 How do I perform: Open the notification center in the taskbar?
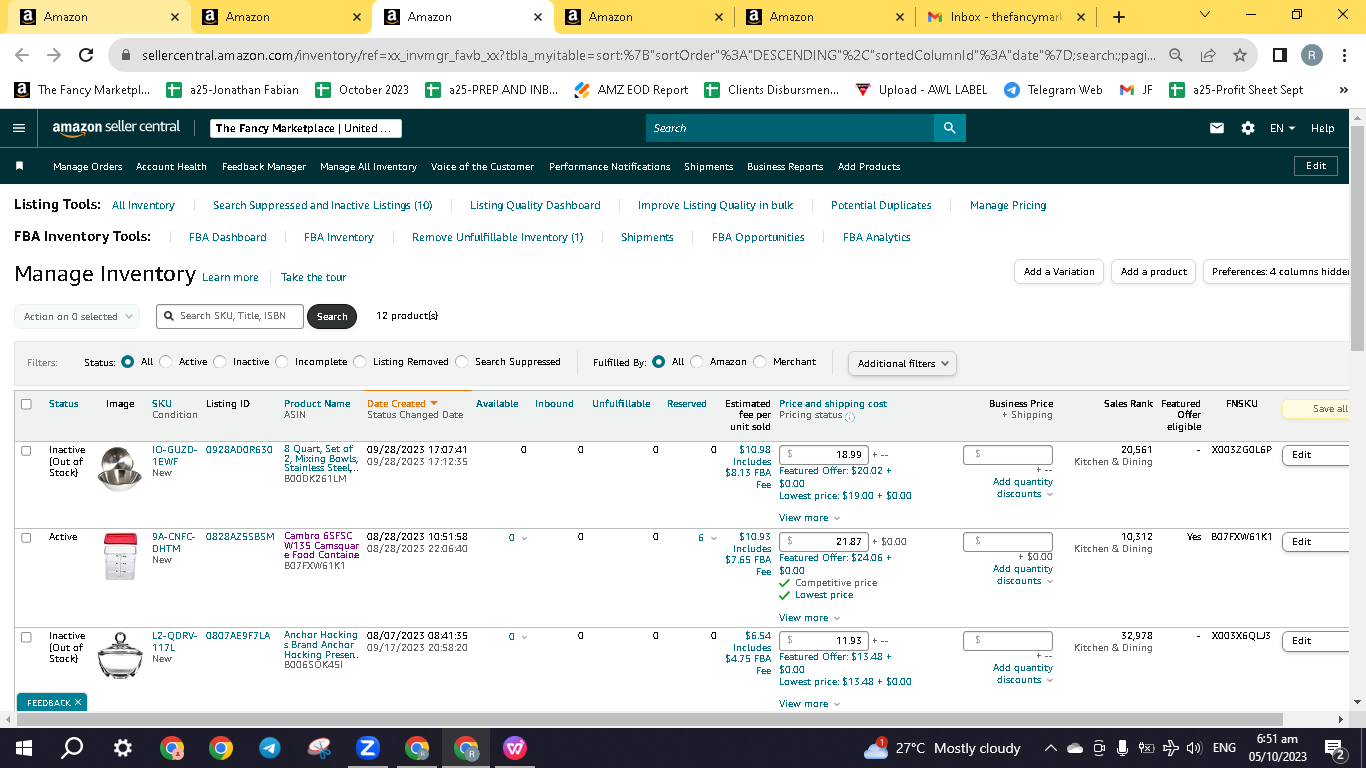tap(1334, 748)
